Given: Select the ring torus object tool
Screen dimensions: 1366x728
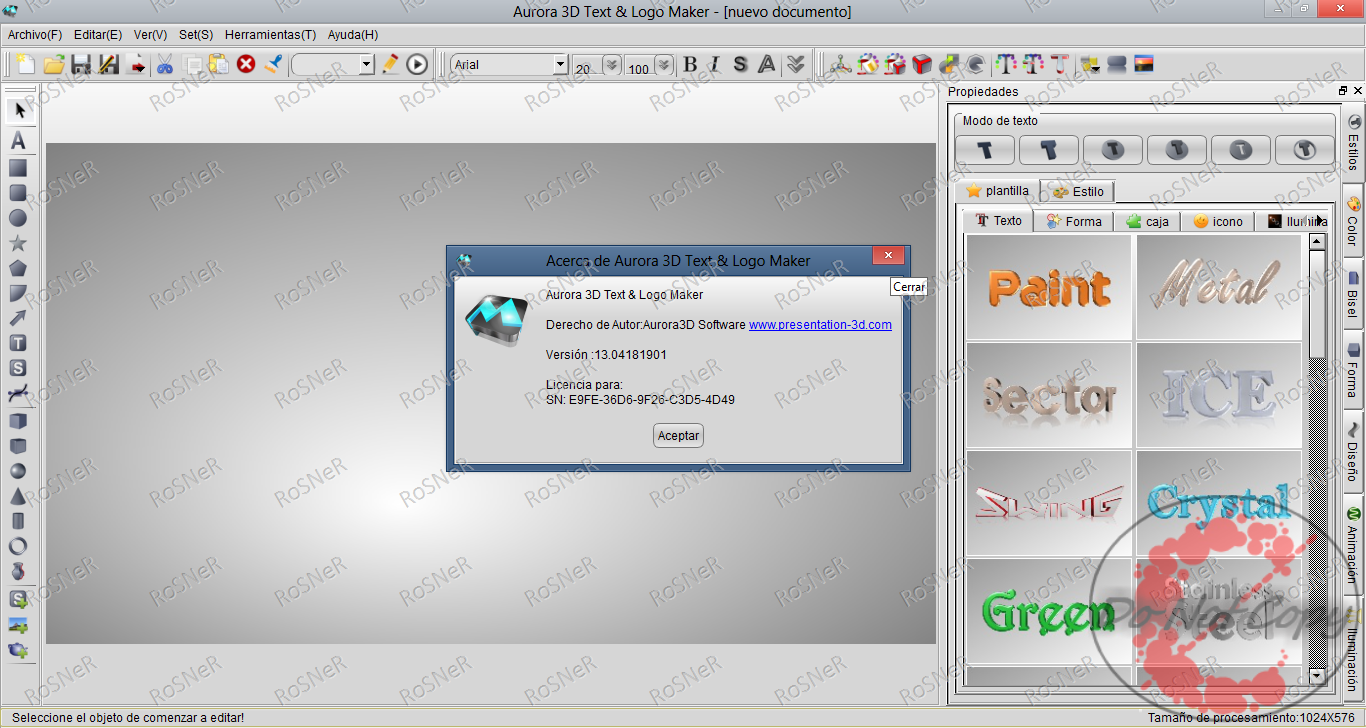Looking at the screenshot, I should [x=18, y=546].
